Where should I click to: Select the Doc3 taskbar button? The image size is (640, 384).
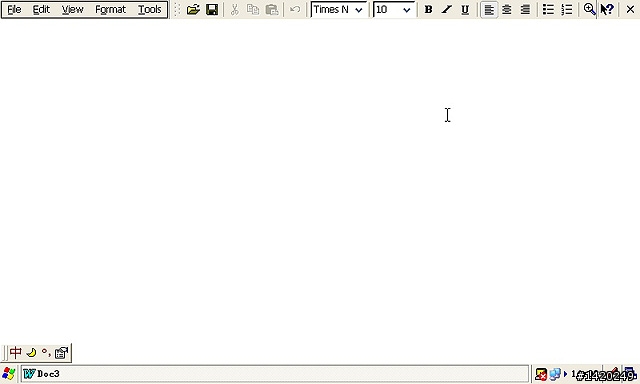[275, 374]
